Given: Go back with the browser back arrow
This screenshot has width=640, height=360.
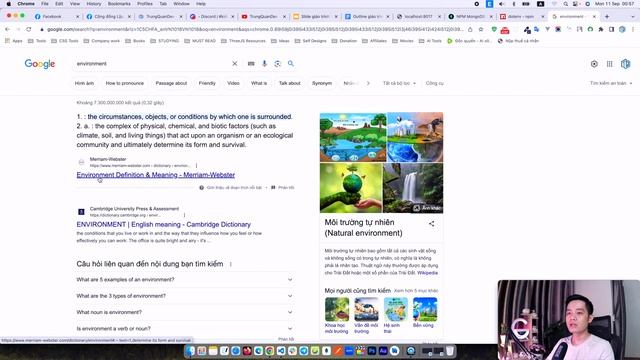Looking at the screenshot, I should [x=7, y=29].
